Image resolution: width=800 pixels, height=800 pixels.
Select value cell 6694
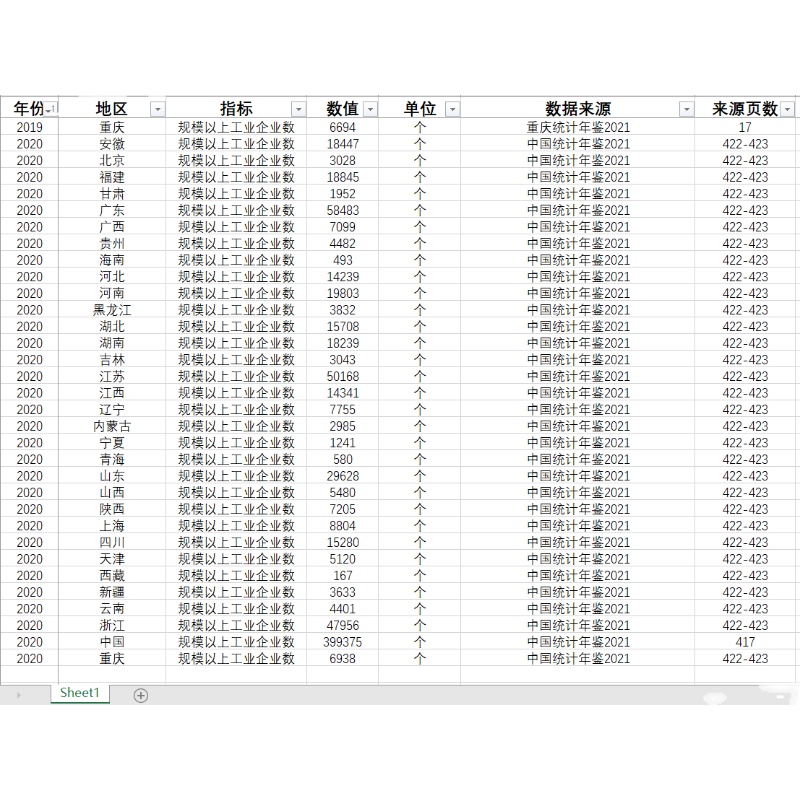coord(342,127)
